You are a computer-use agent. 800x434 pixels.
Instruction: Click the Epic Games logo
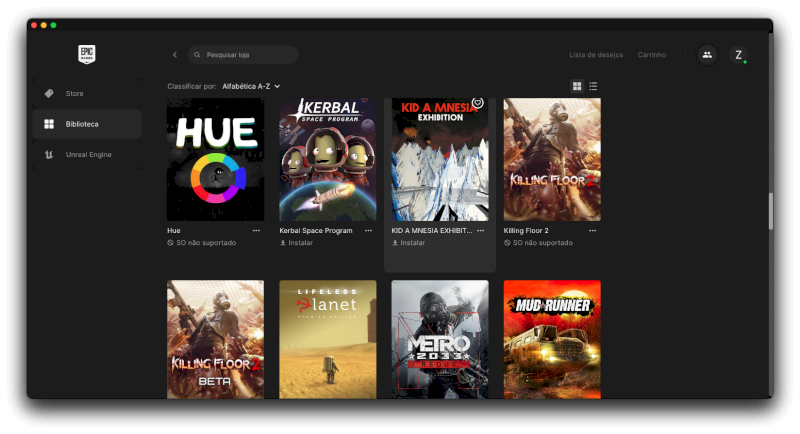pos(87,54)
